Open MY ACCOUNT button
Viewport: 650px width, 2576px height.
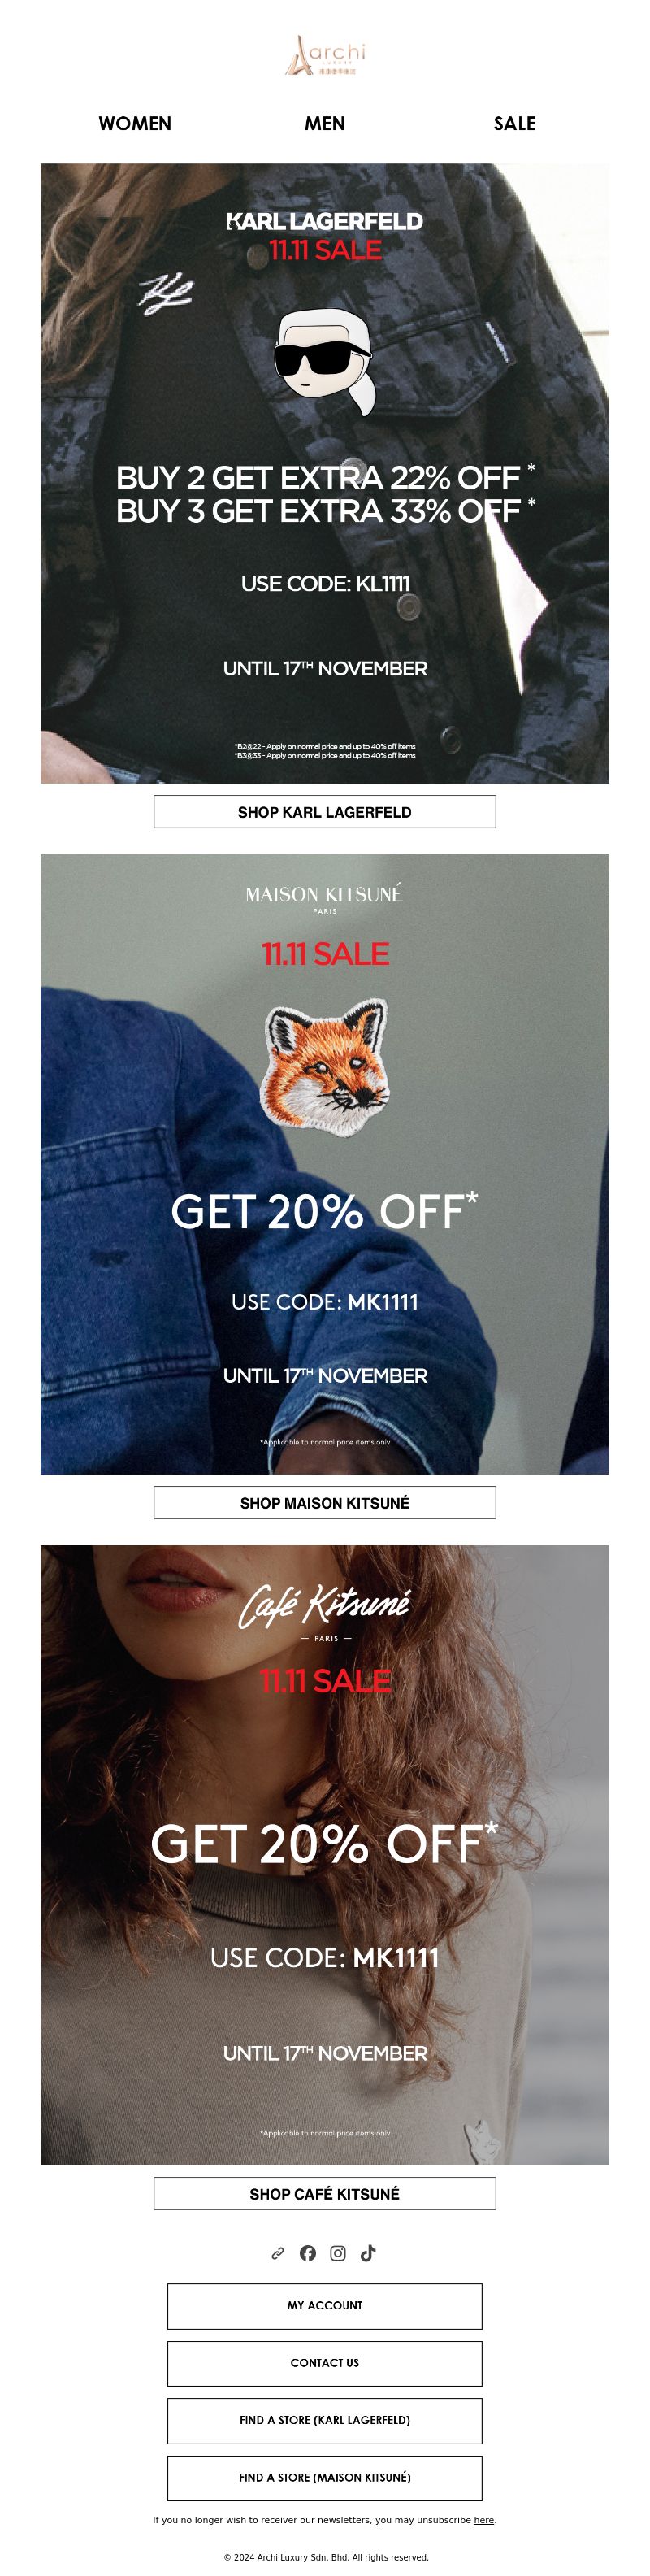pos(325,2306)
